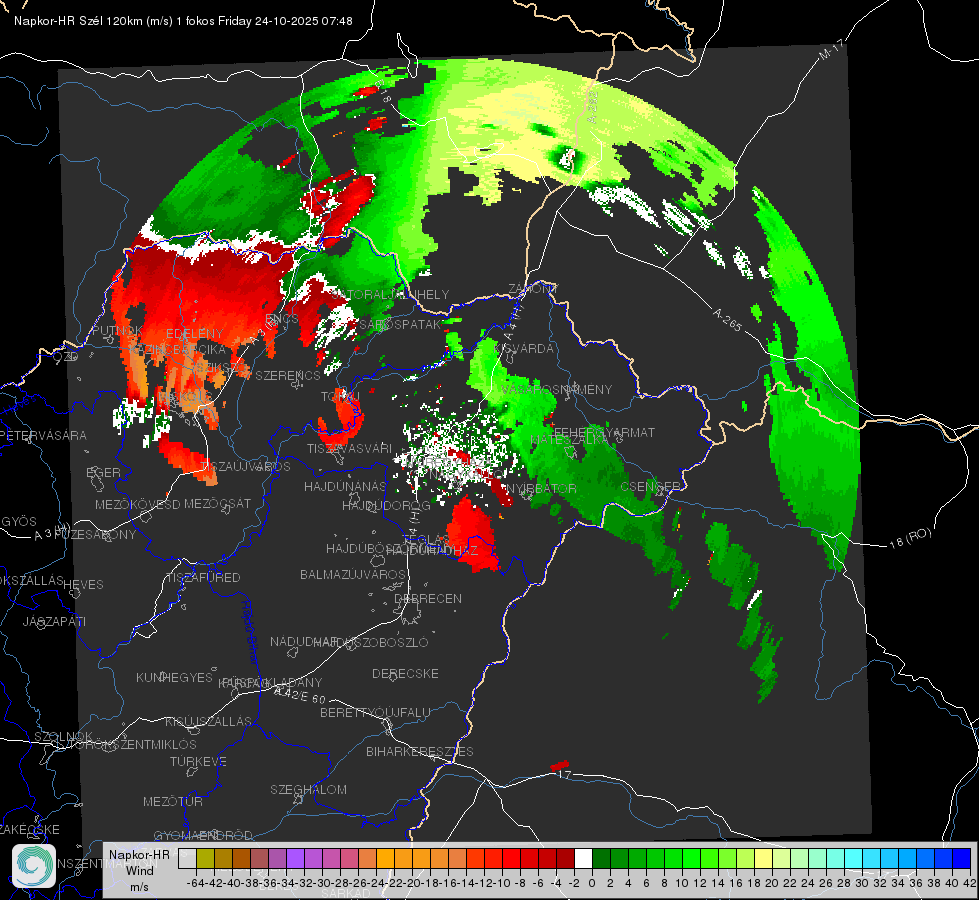Image resolution: width=979 pixels, height=900 pixels.
Task: Click the SZOLNOK city label
Action: [64, 736]
